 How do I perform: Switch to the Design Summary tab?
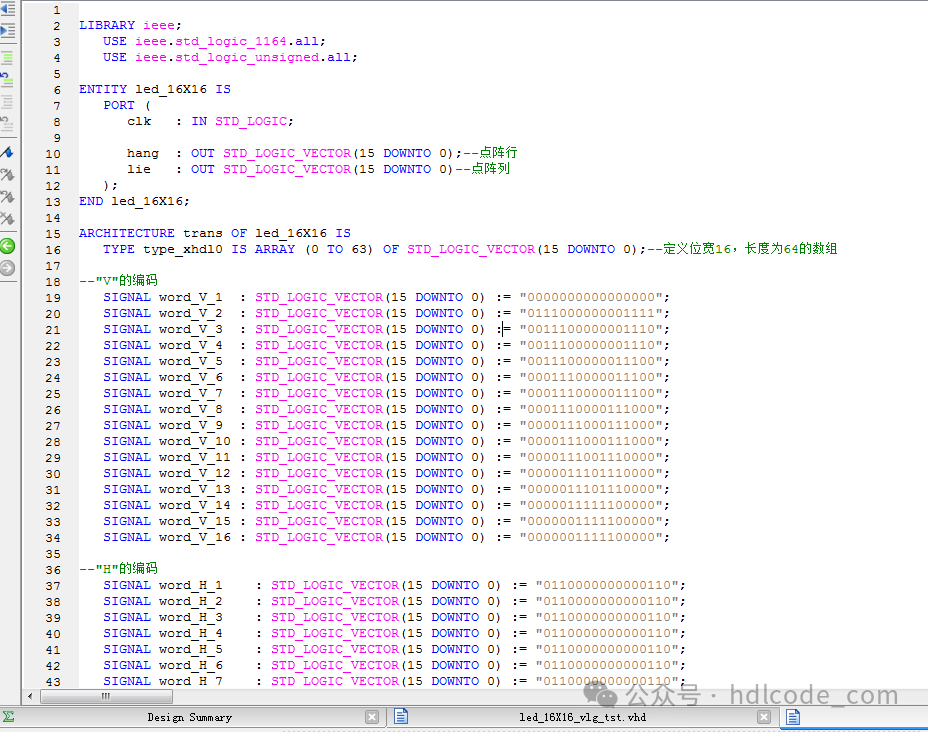(189, 717)
